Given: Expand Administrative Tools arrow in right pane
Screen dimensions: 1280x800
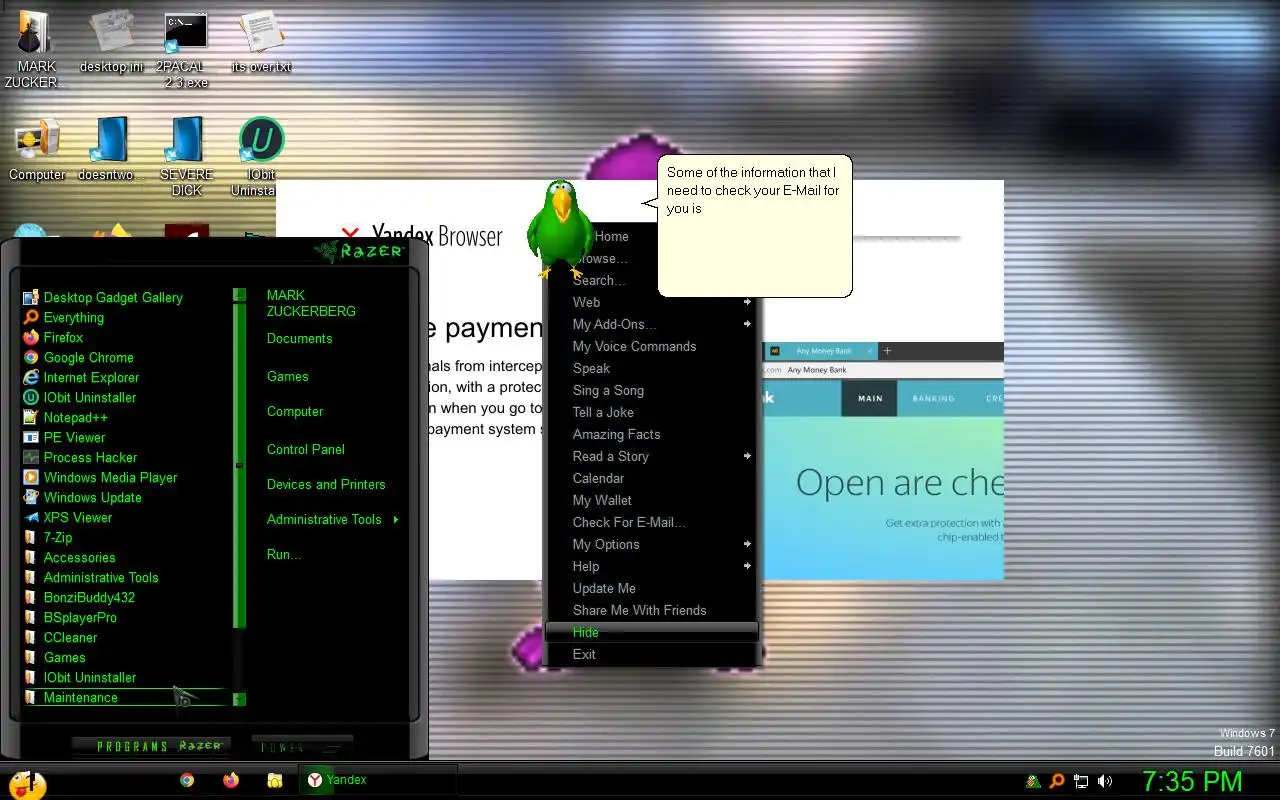Looking at the screenshot, I should pyautogui.click(x=397, y=519).
